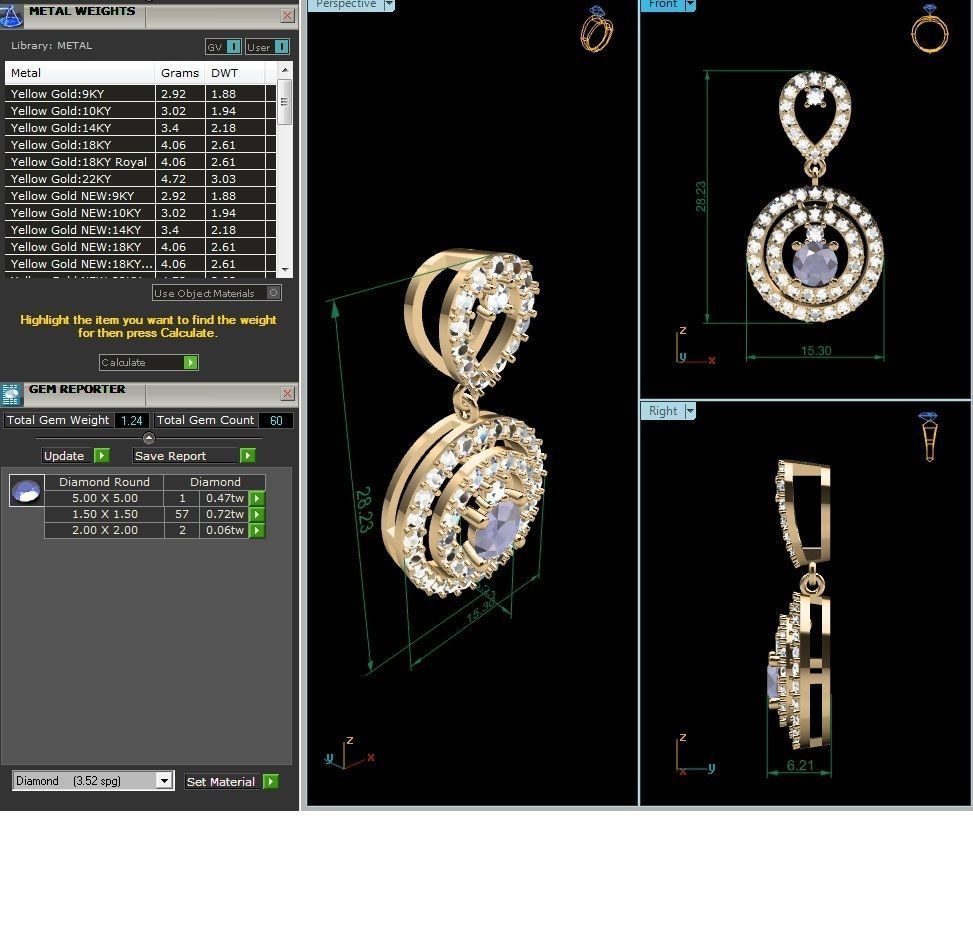Click the Metal Weights scale icon
973x931 pixels.
[11, 15]
